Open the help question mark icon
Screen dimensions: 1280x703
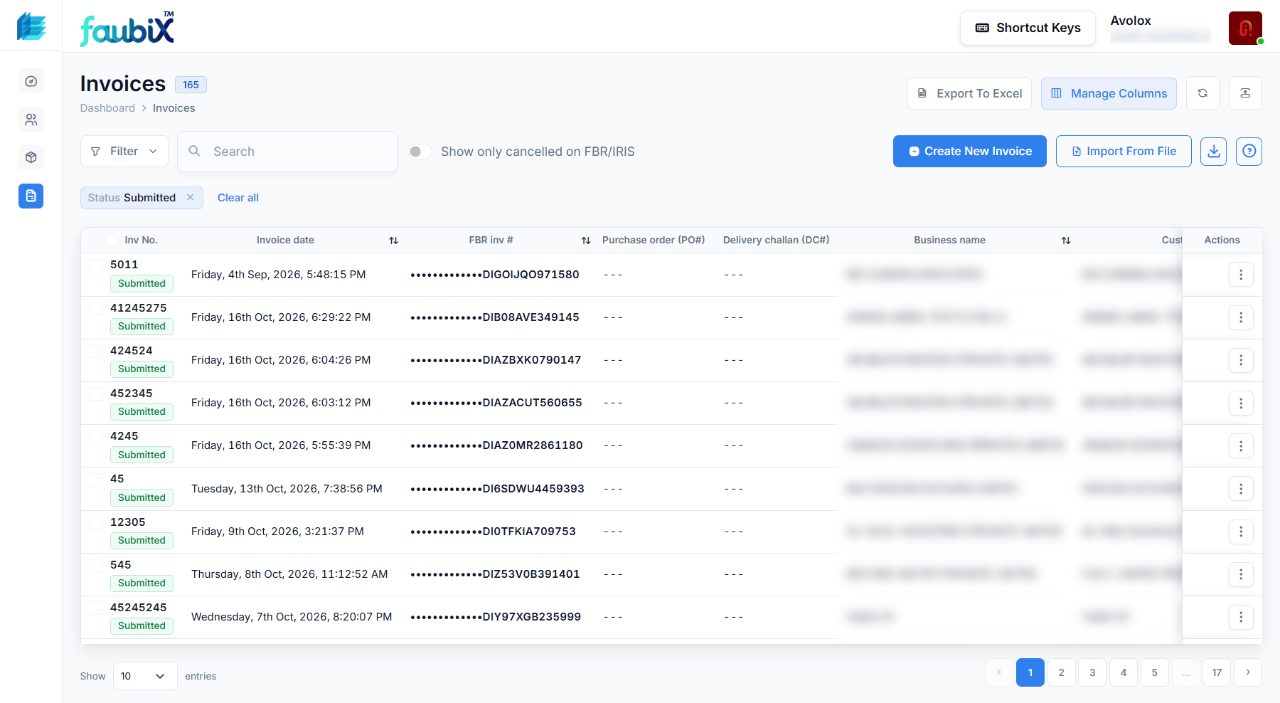(x=1249, y=151)
